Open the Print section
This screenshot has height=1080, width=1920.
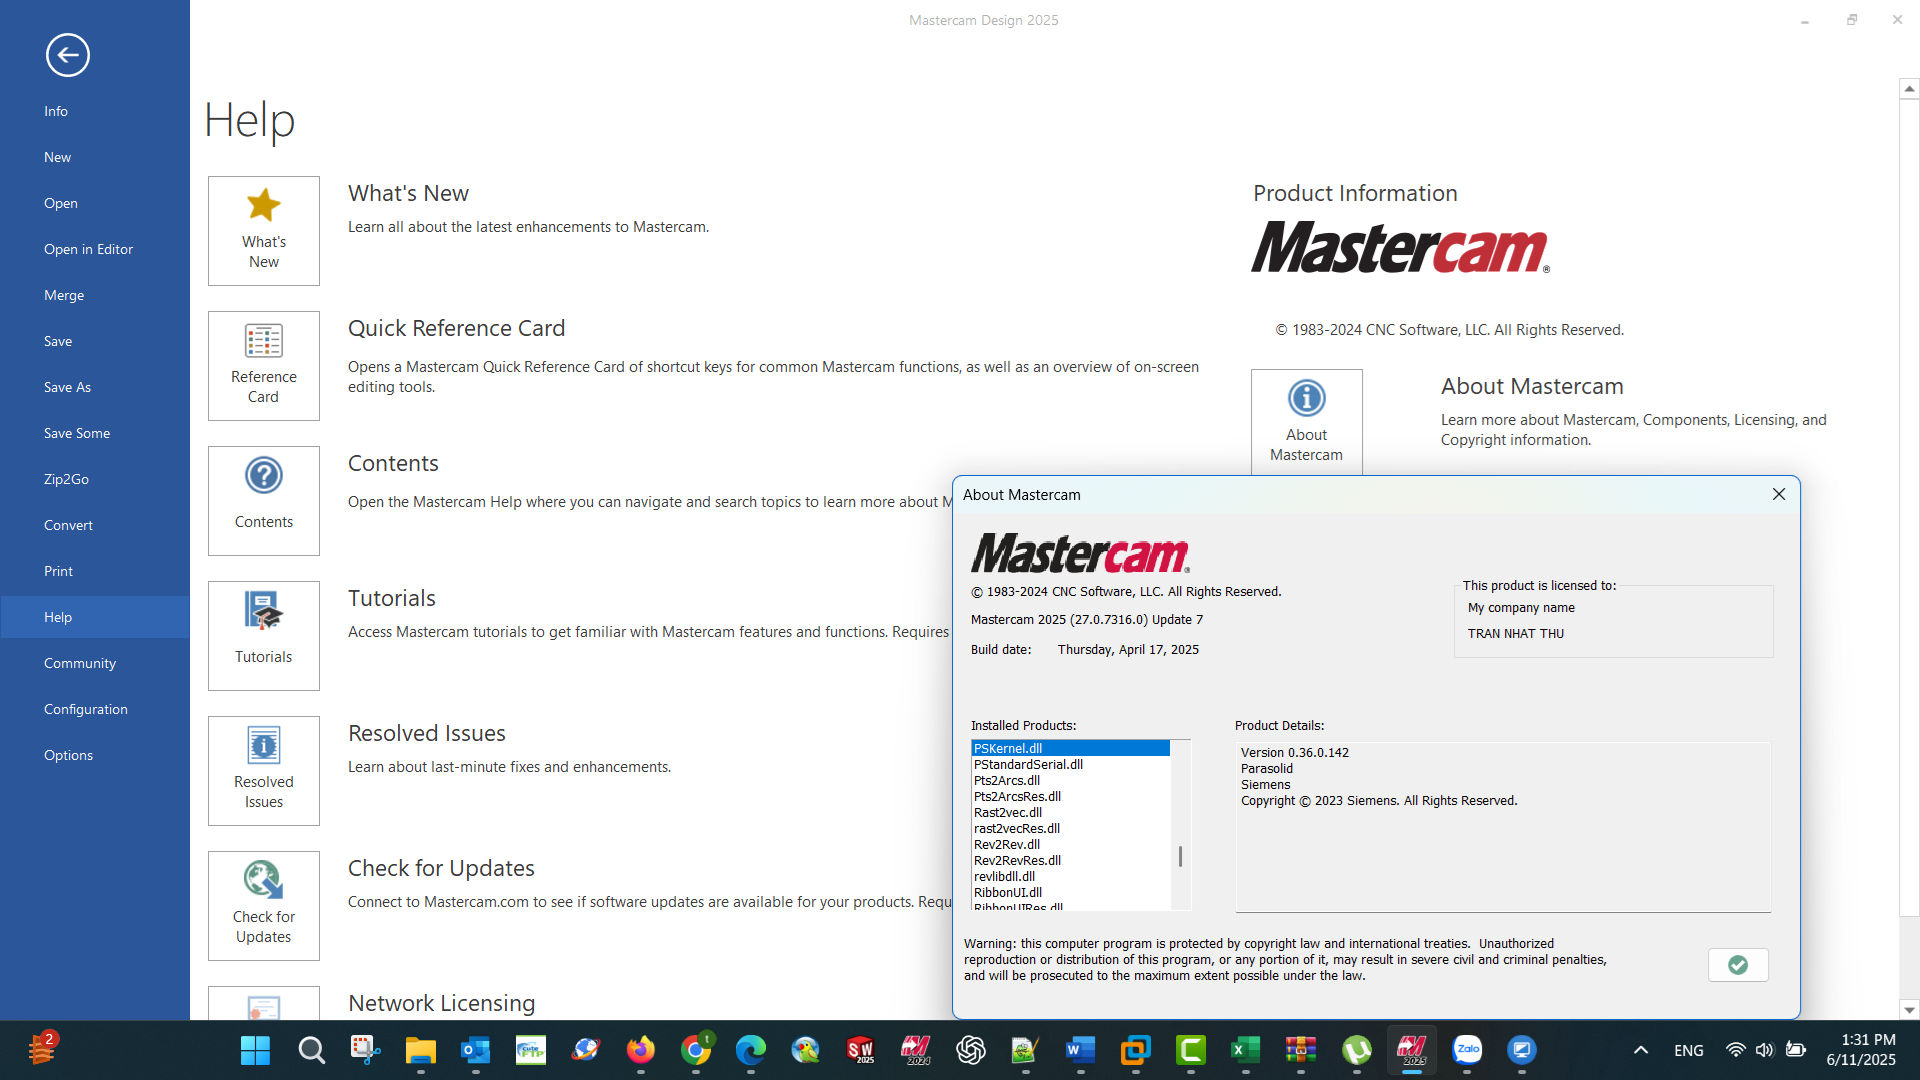point(58,570)
